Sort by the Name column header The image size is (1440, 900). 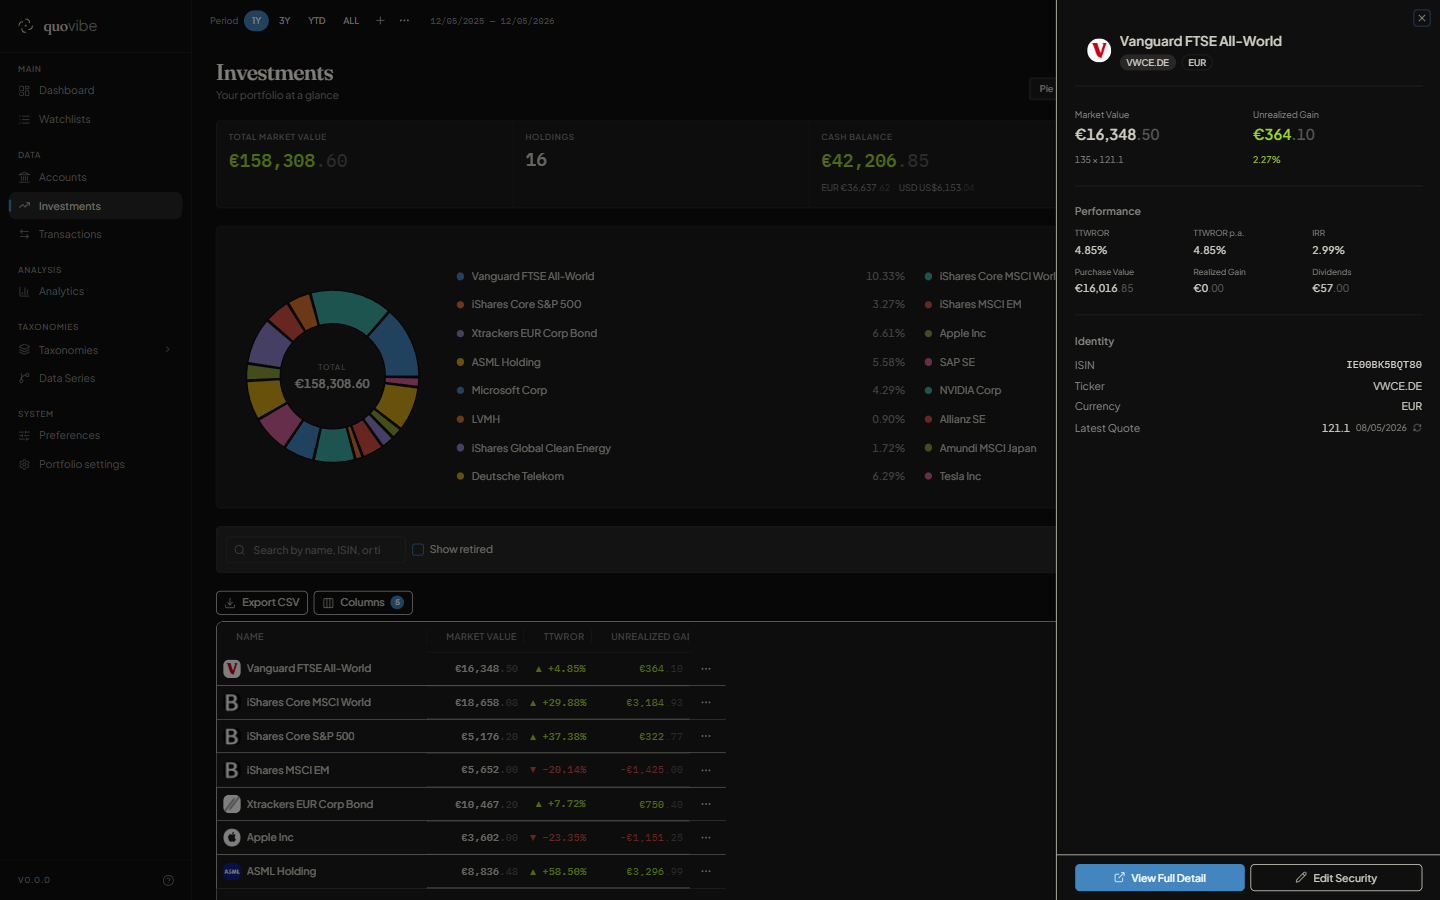pos(250,637)
